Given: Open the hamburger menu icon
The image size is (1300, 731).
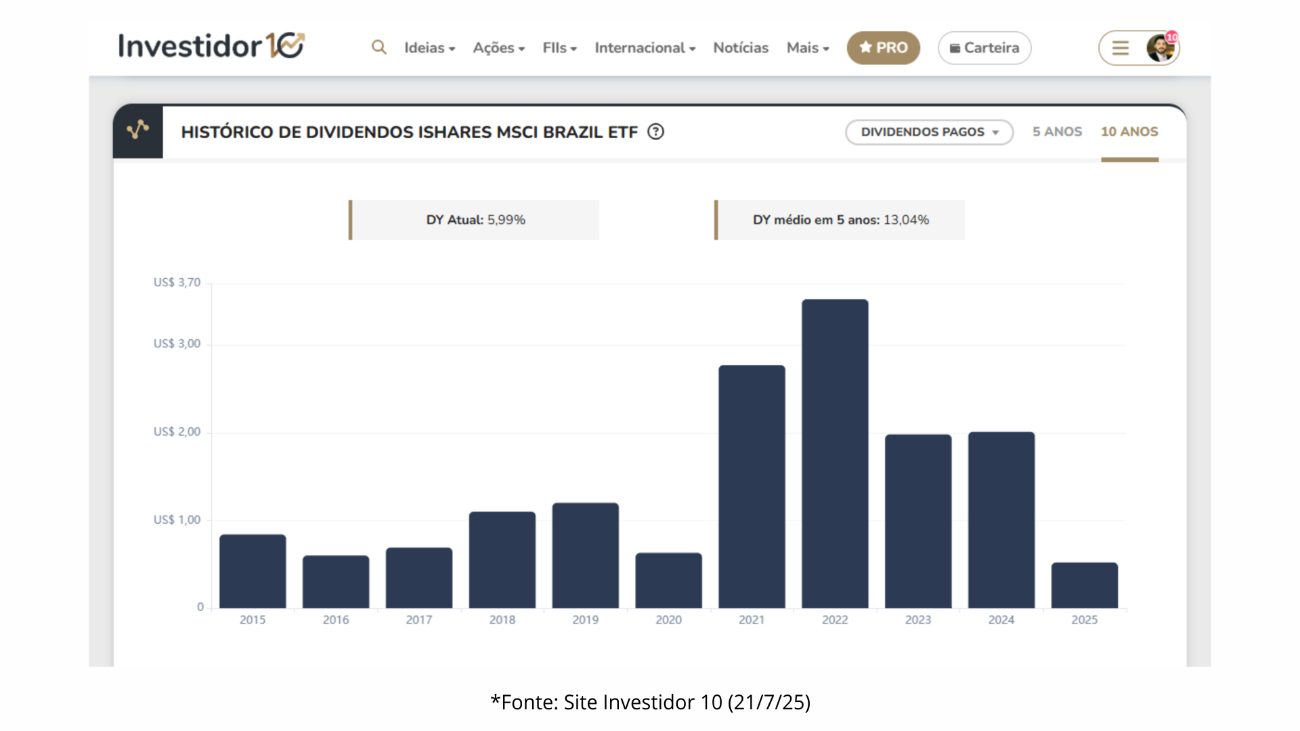Looking at the screenshot, I should click(x=1120, y=48).
